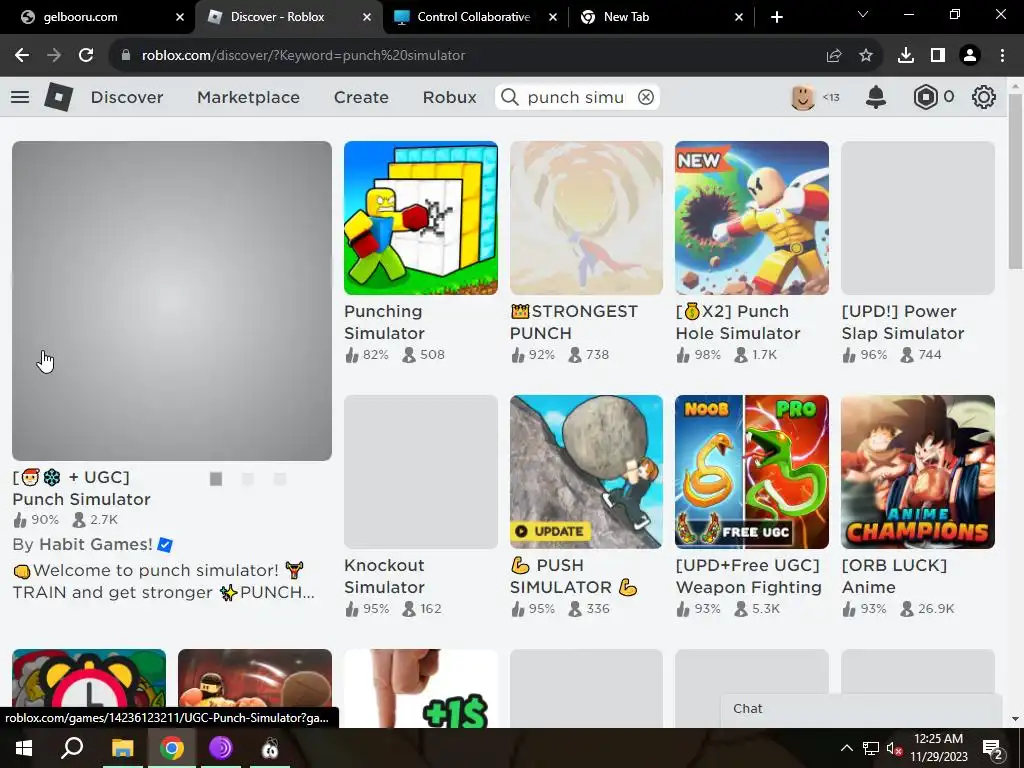Click the Roblox logo home icon
The width and height of the screenshot is (1024, 768).
[x=58, y=97]
